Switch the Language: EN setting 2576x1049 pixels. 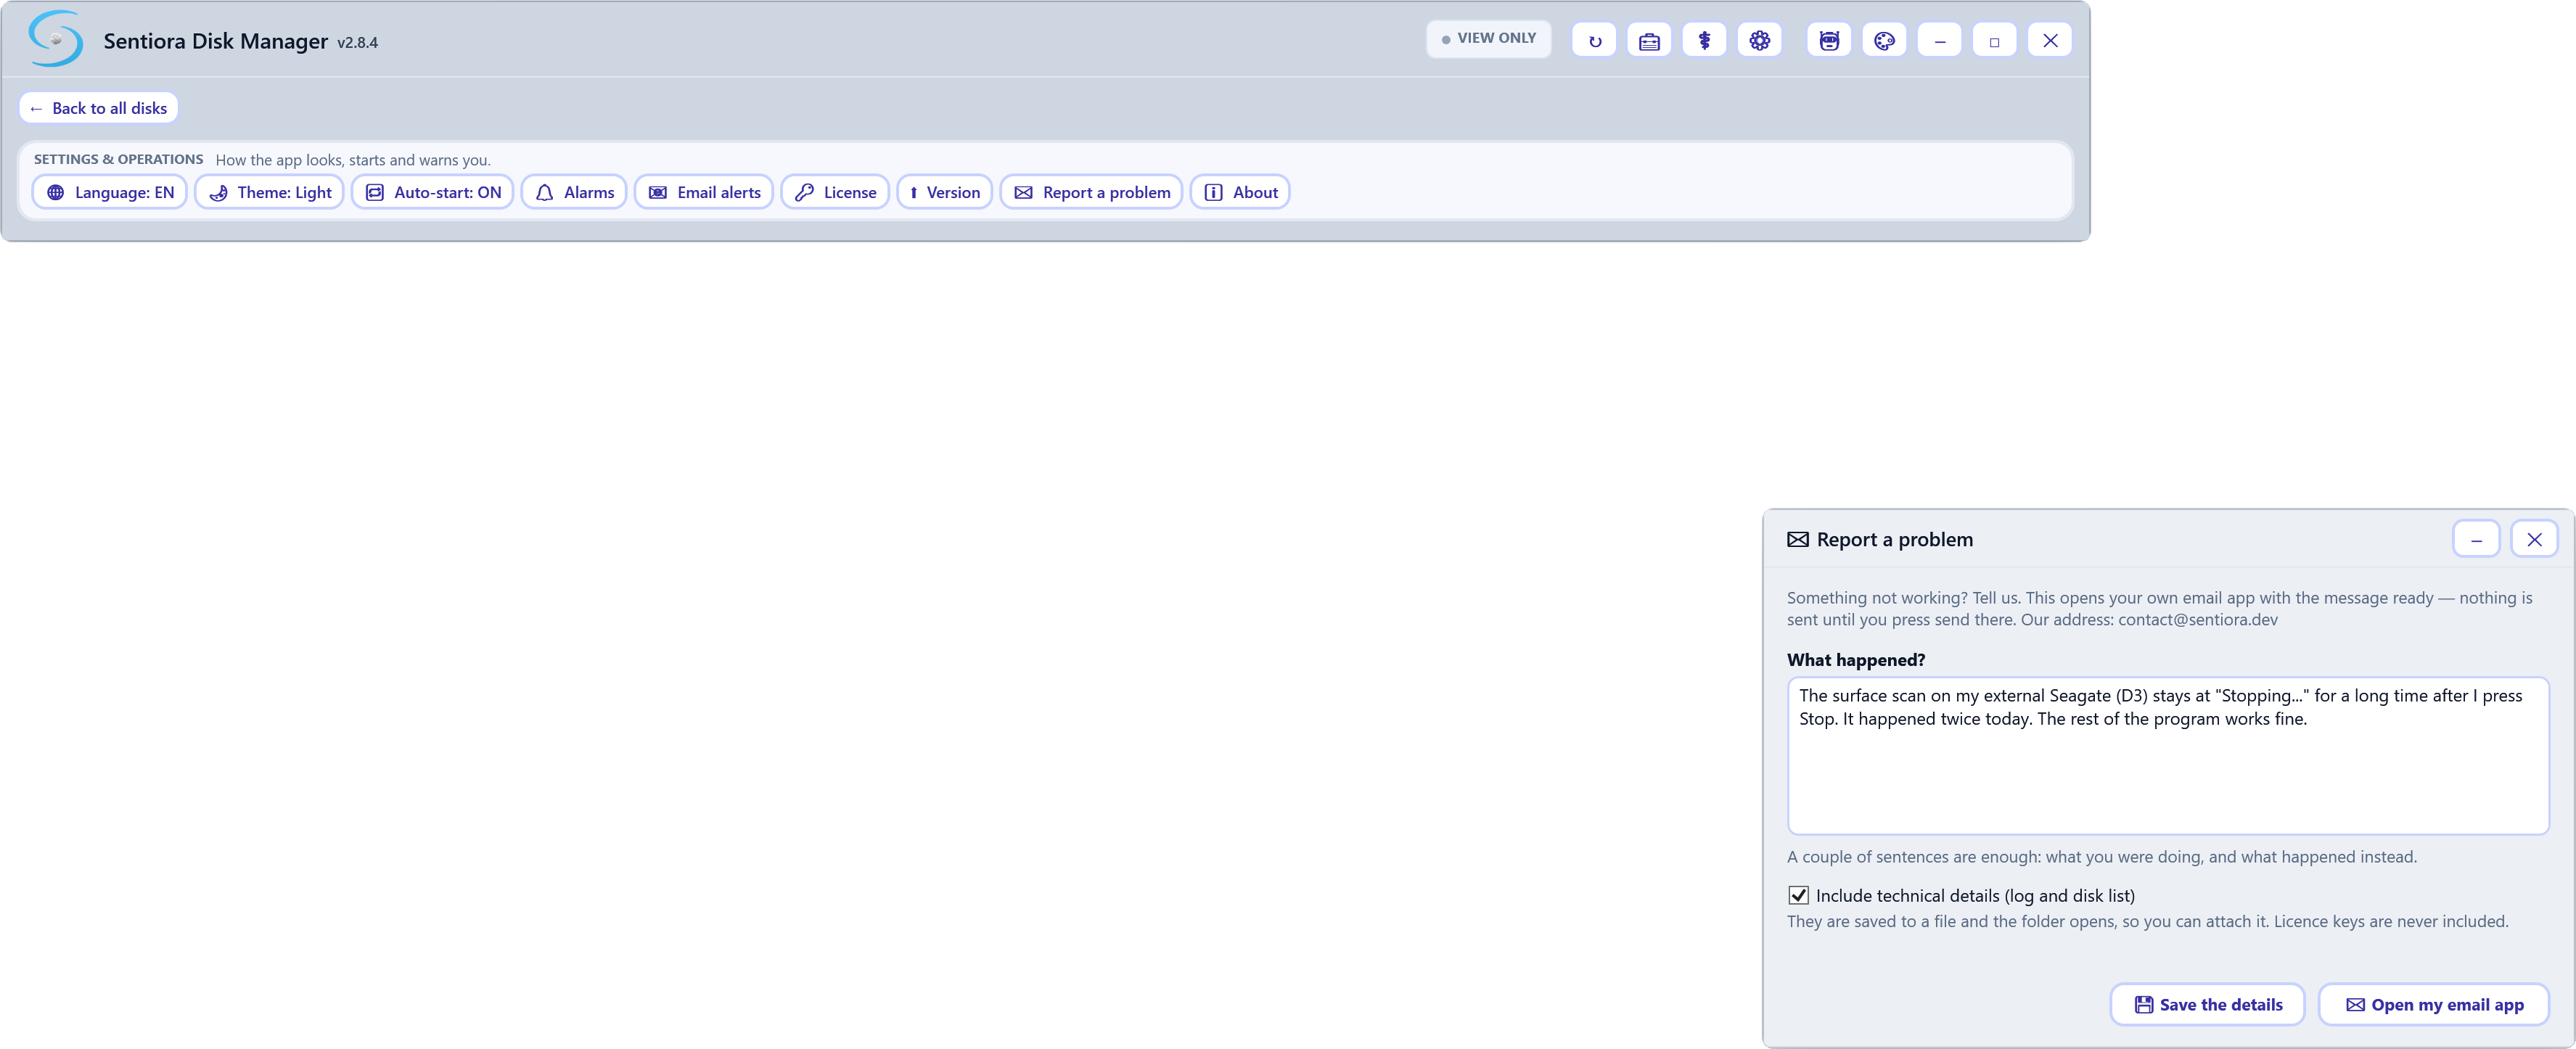110,192
